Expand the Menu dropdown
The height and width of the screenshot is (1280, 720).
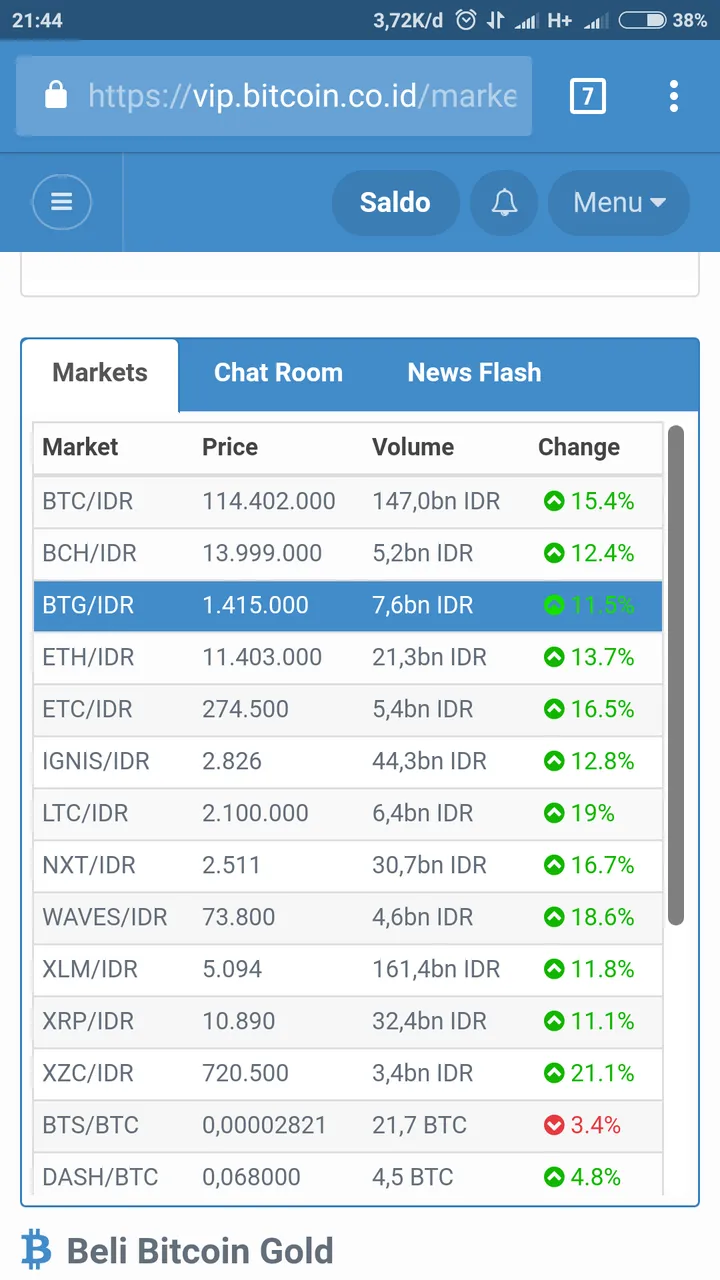619,202
